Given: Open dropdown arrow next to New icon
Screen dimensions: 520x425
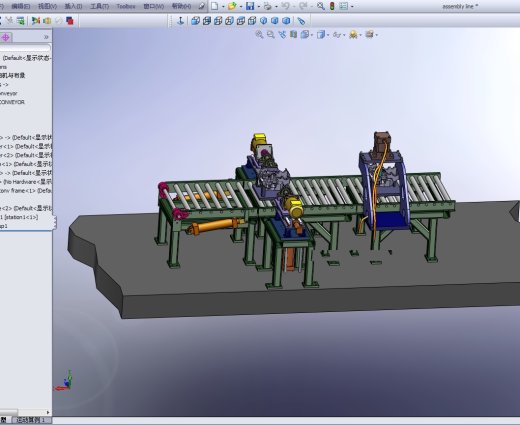Looking at the screenshot, I should tap(223, 6).
